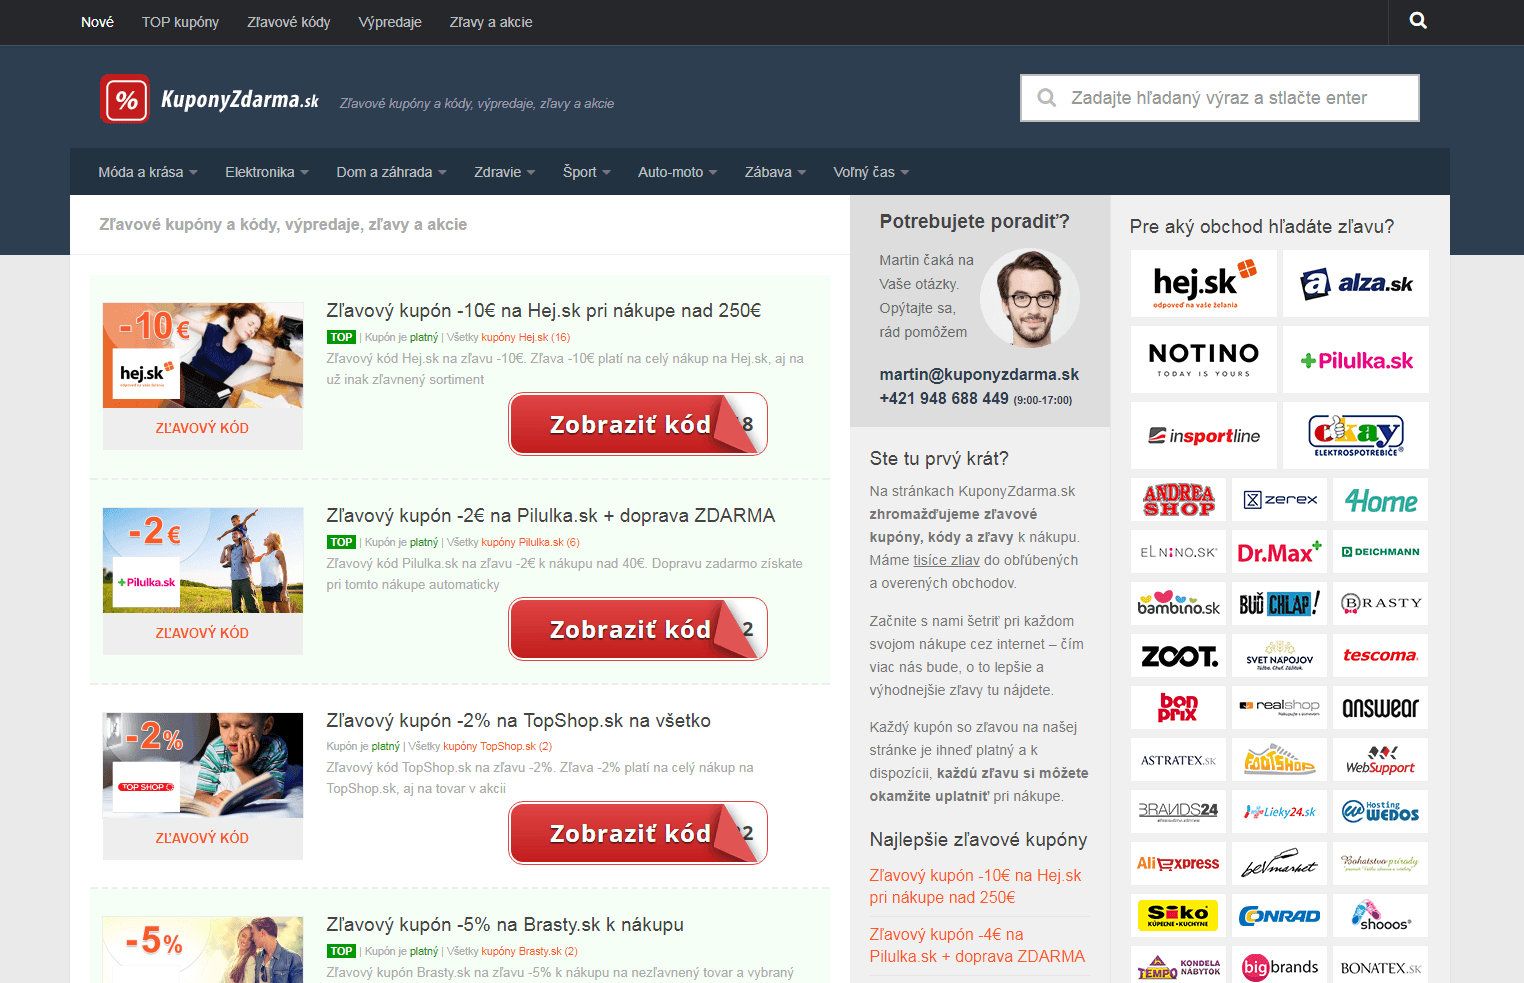Screen dimensions: 1524x983
Task: Open the AliExpress logo tile
Action: click(1179, 864)
